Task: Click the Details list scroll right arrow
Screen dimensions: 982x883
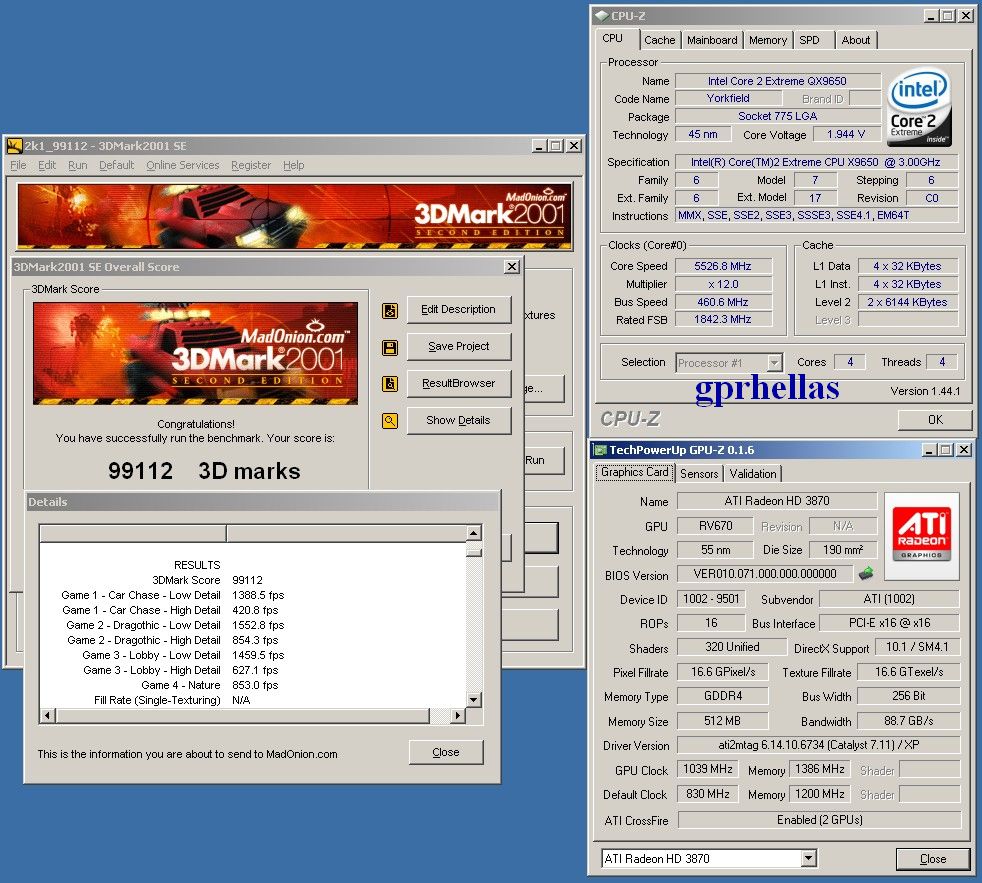Action: tap(458, 715)
